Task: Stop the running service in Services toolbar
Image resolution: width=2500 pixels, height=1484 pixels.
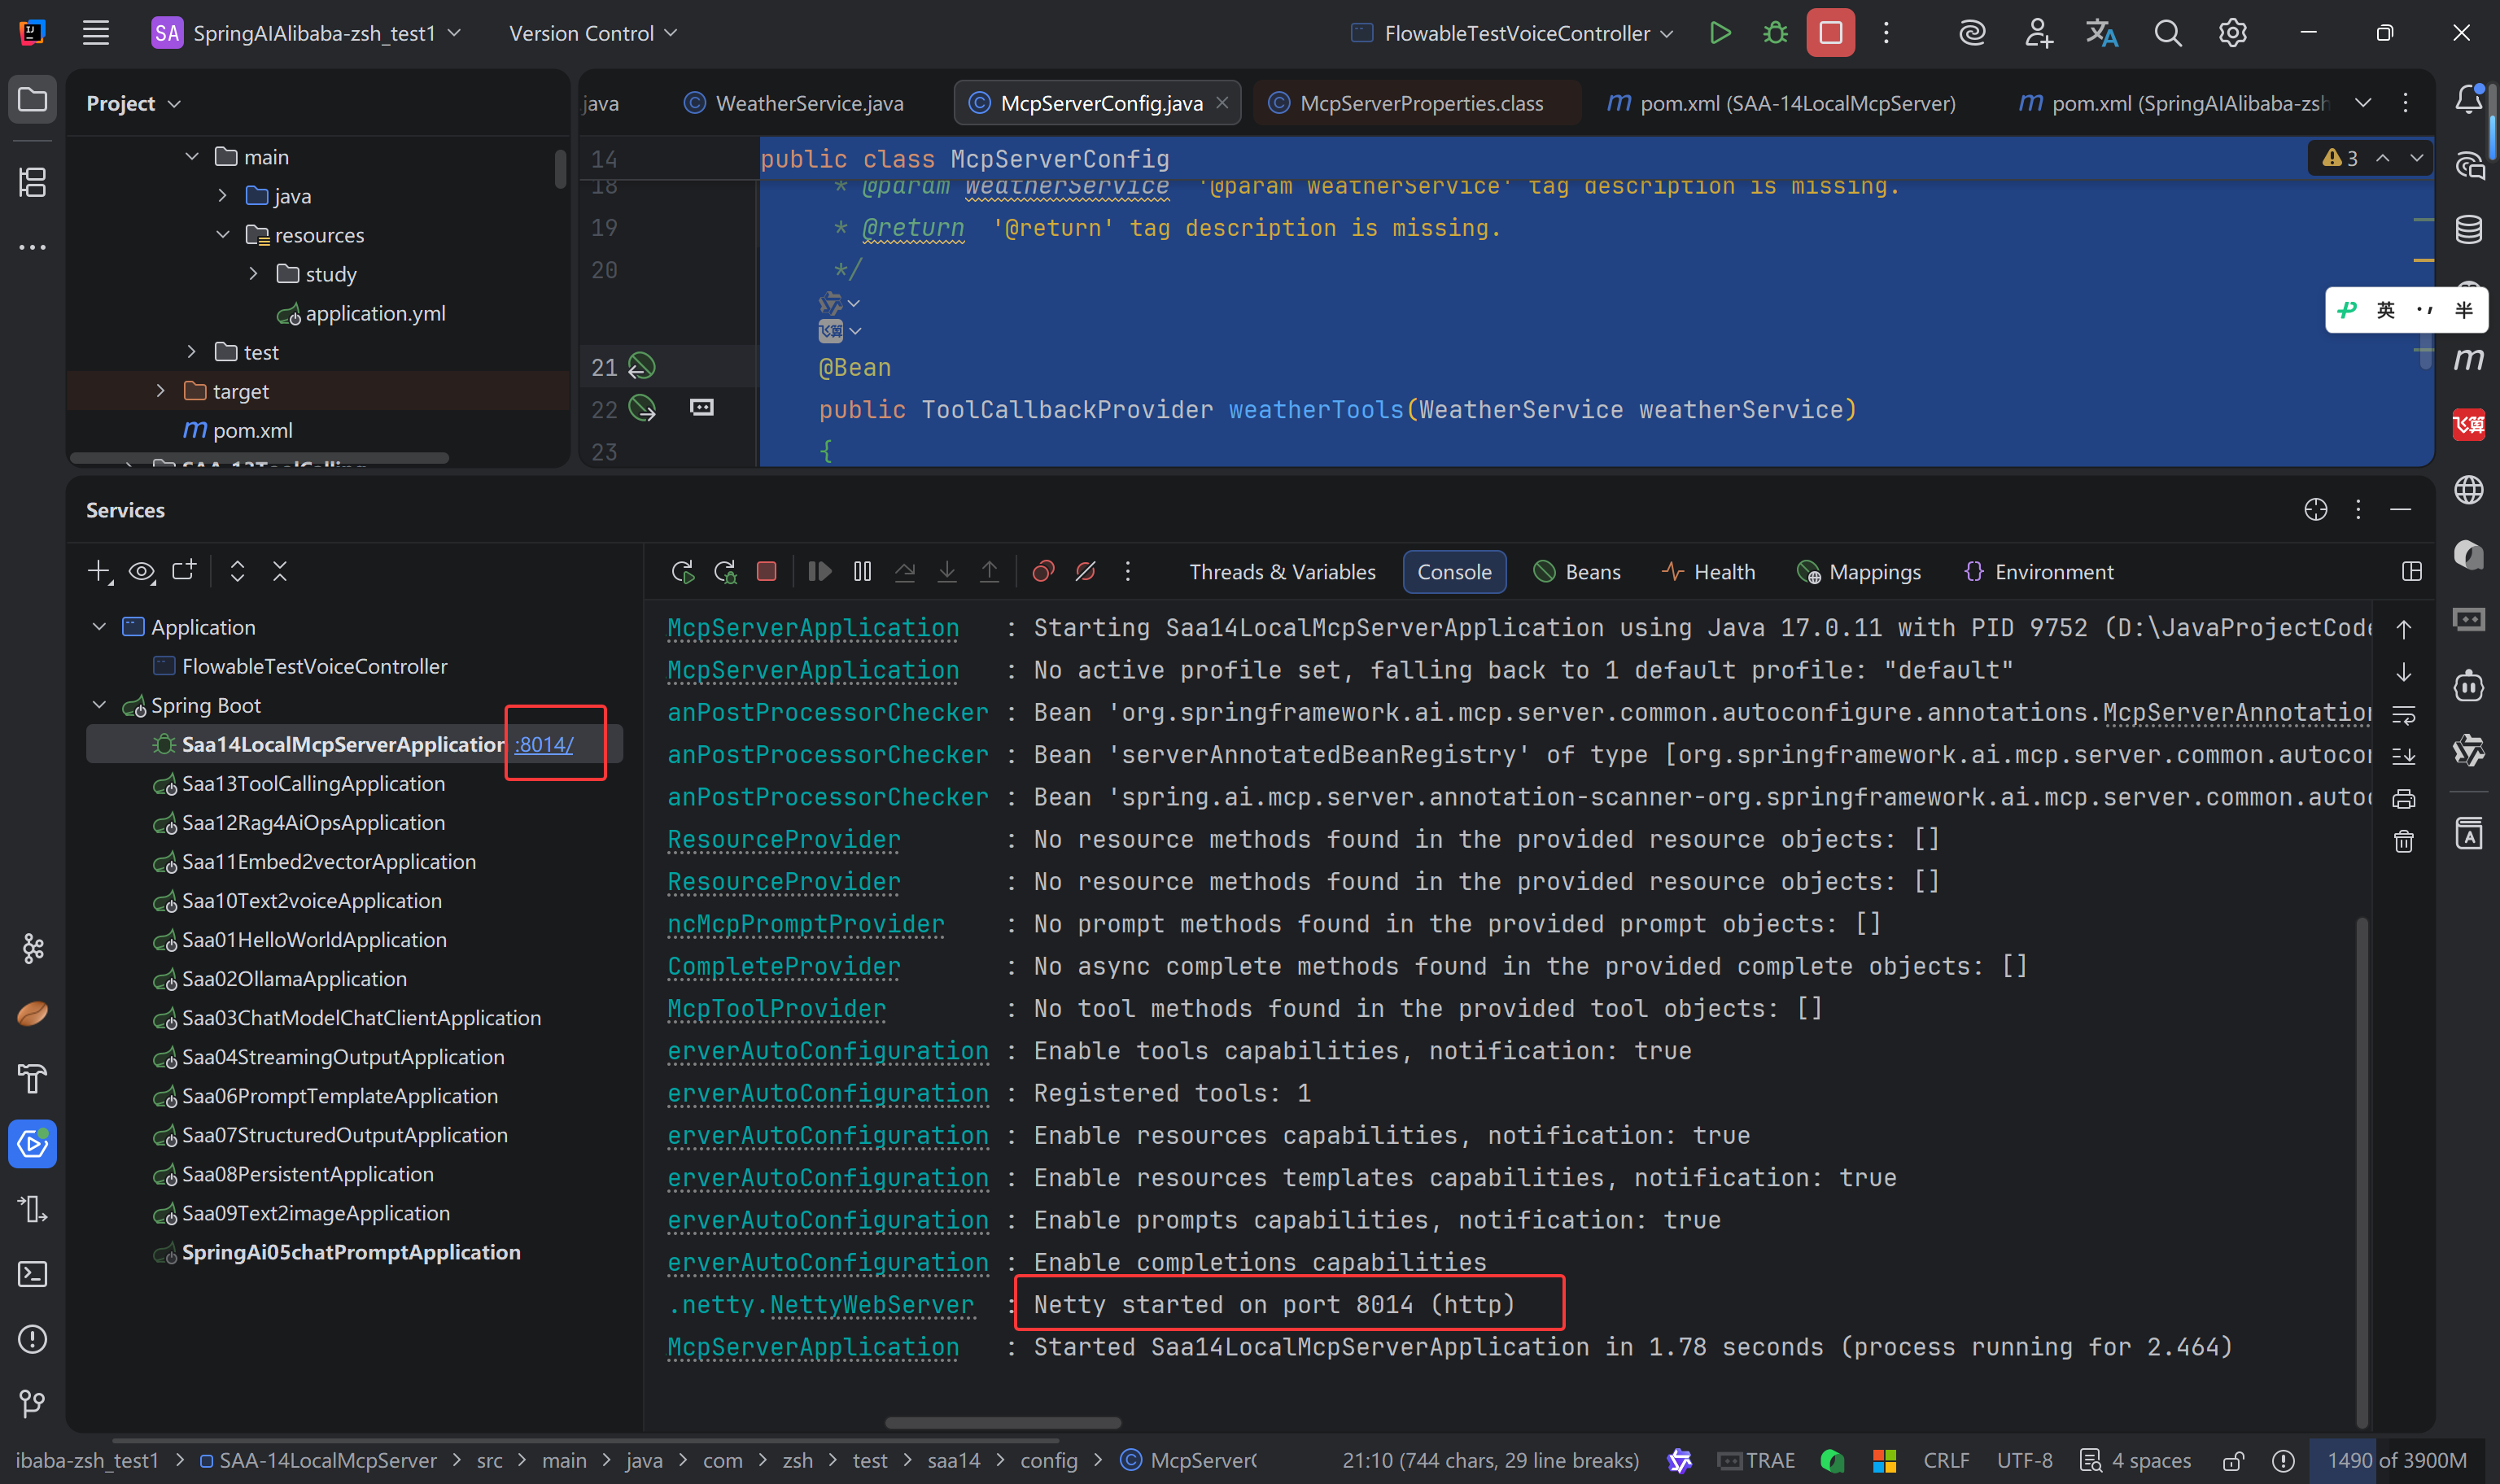Action: click(x=767, y=571)
